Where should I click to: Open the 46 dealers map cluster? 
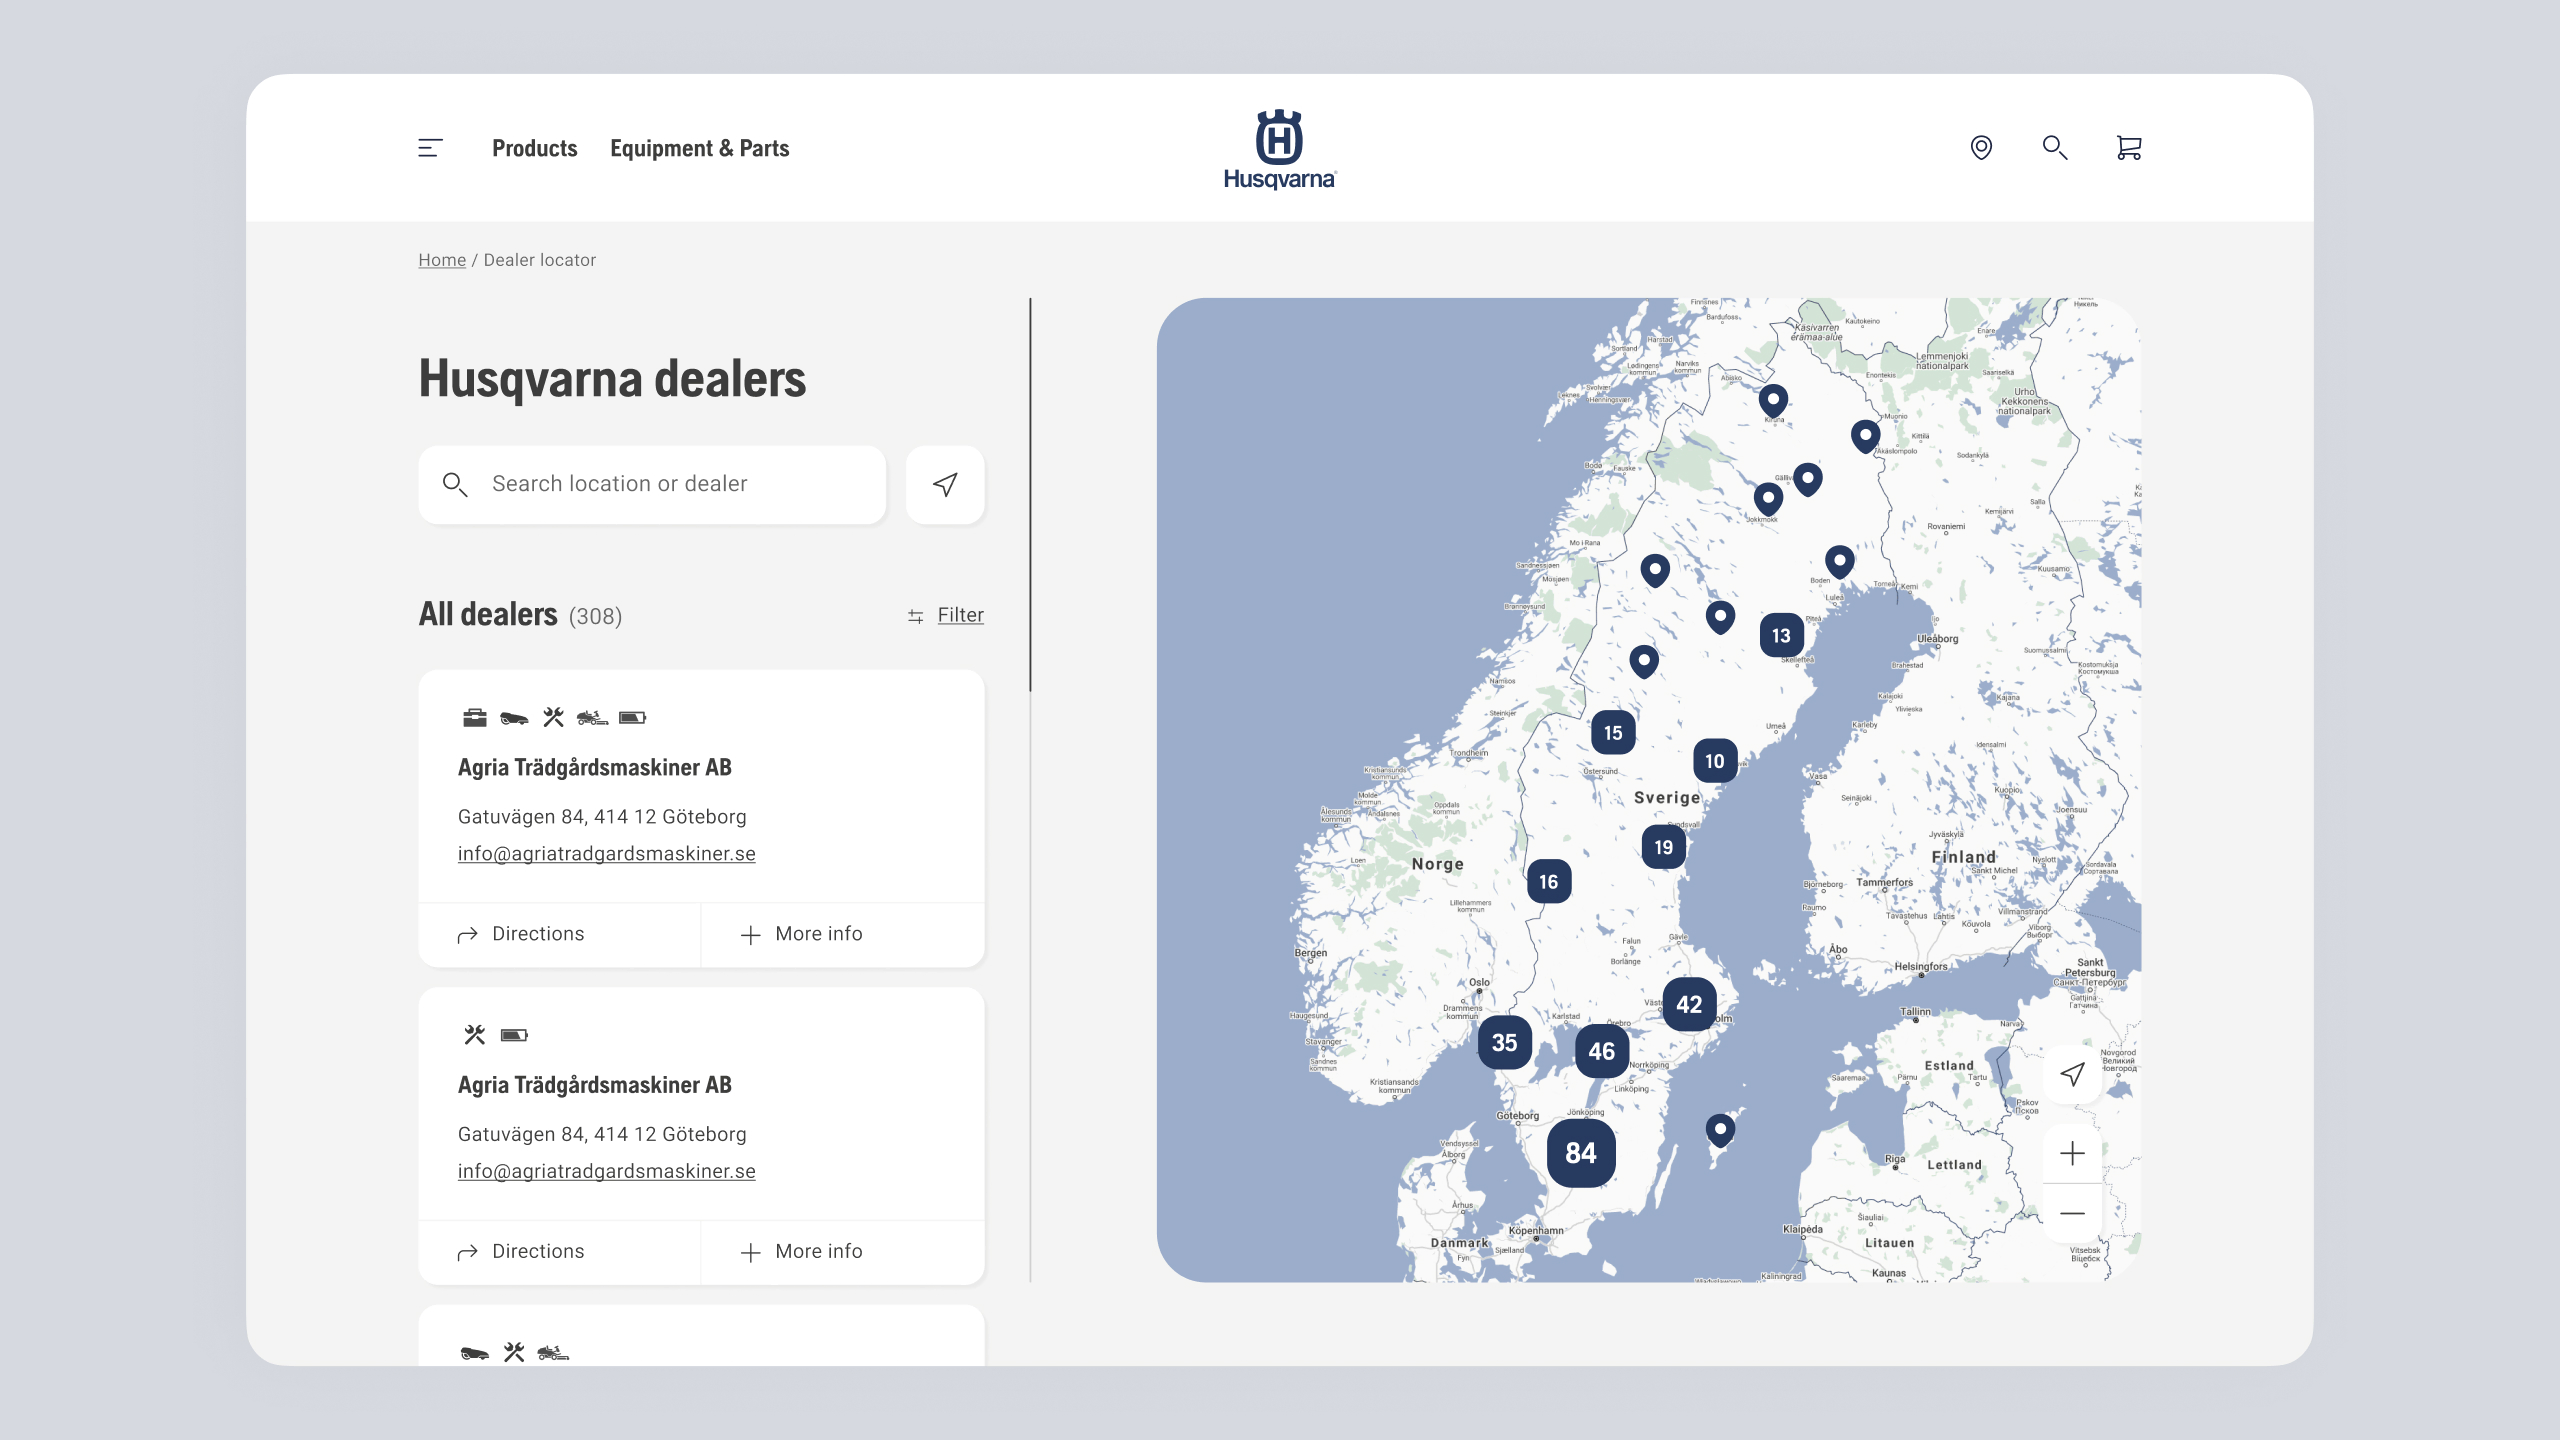click(1602, 1051)
